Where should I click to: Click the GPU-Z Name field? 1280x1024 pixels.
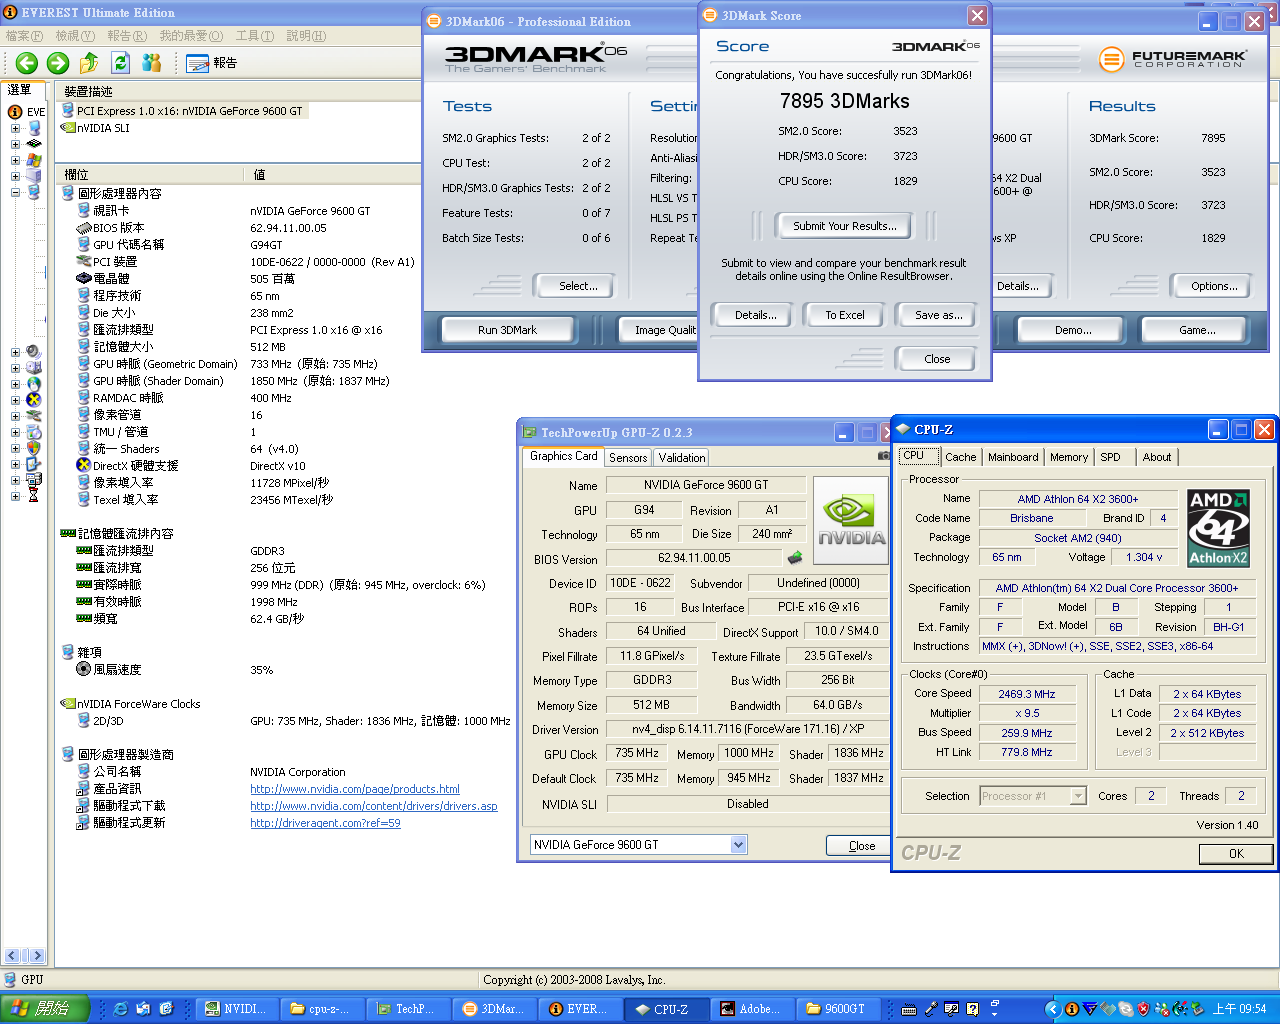tap(705, 485)
